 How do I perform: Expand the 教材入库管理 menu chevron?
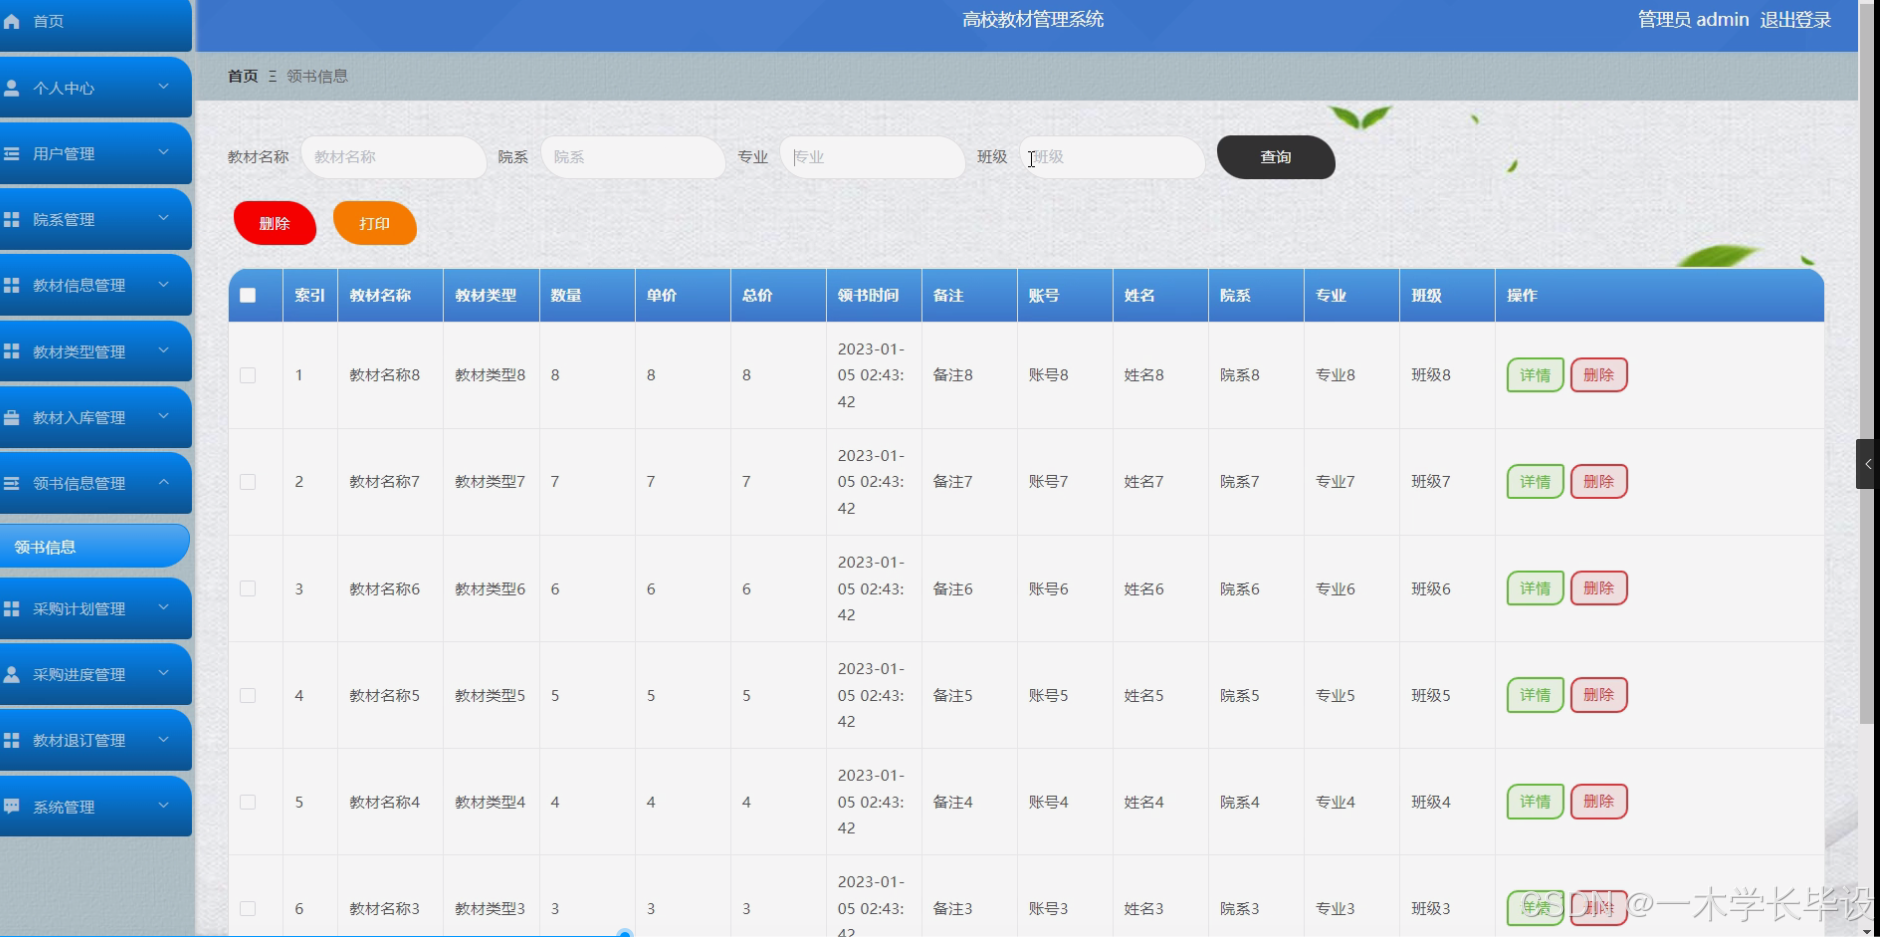[x=164, y=416]
